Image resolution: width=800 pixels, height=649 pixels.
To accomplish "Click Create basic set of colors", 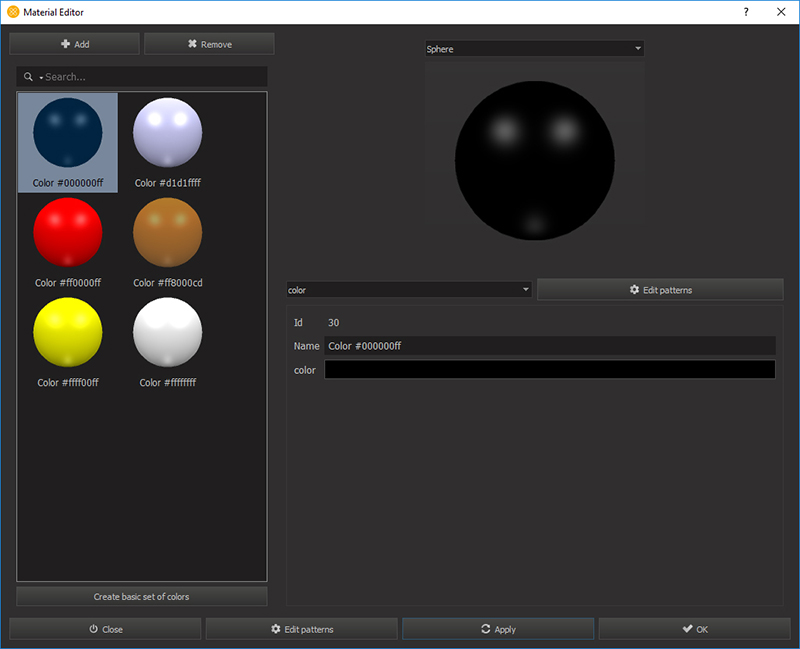I will pyautogui.click(x=142, y=596).
